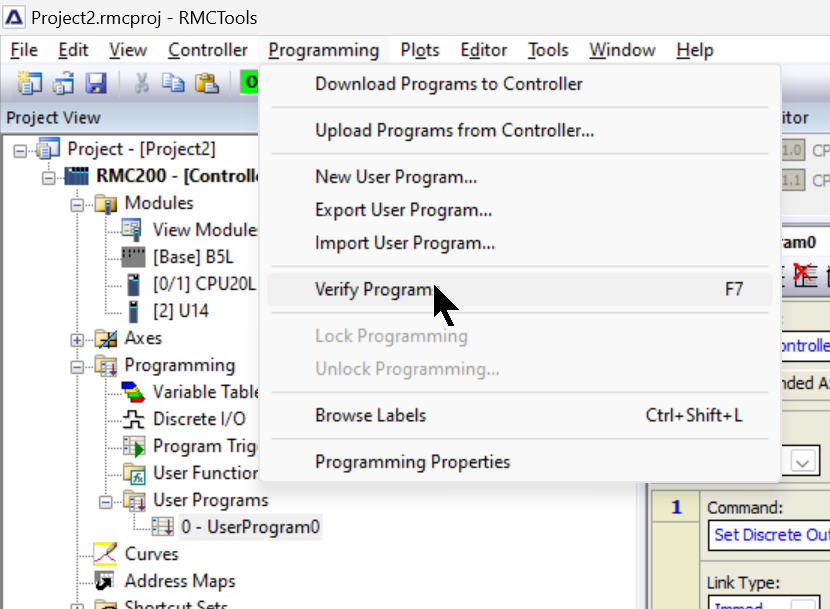
Task: Open the Edit menu
Action: pyautogui.click(x=73, y=50)
